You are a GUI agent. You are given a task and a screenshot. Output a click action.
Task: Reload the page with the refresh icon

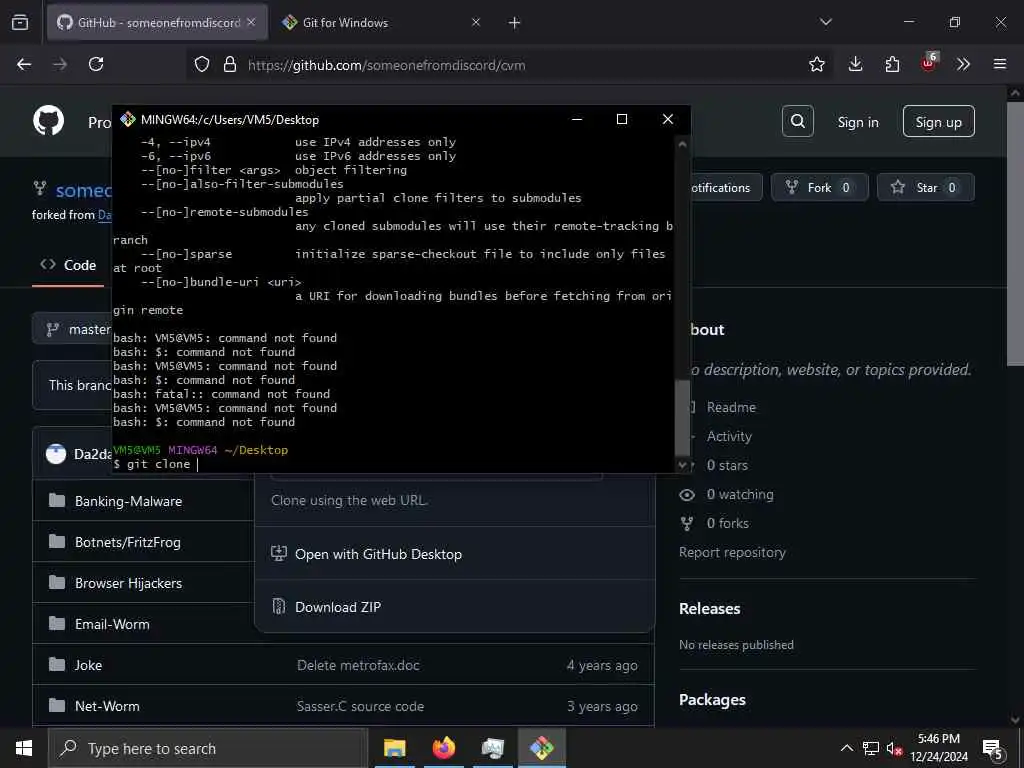(x=96, y=65)
